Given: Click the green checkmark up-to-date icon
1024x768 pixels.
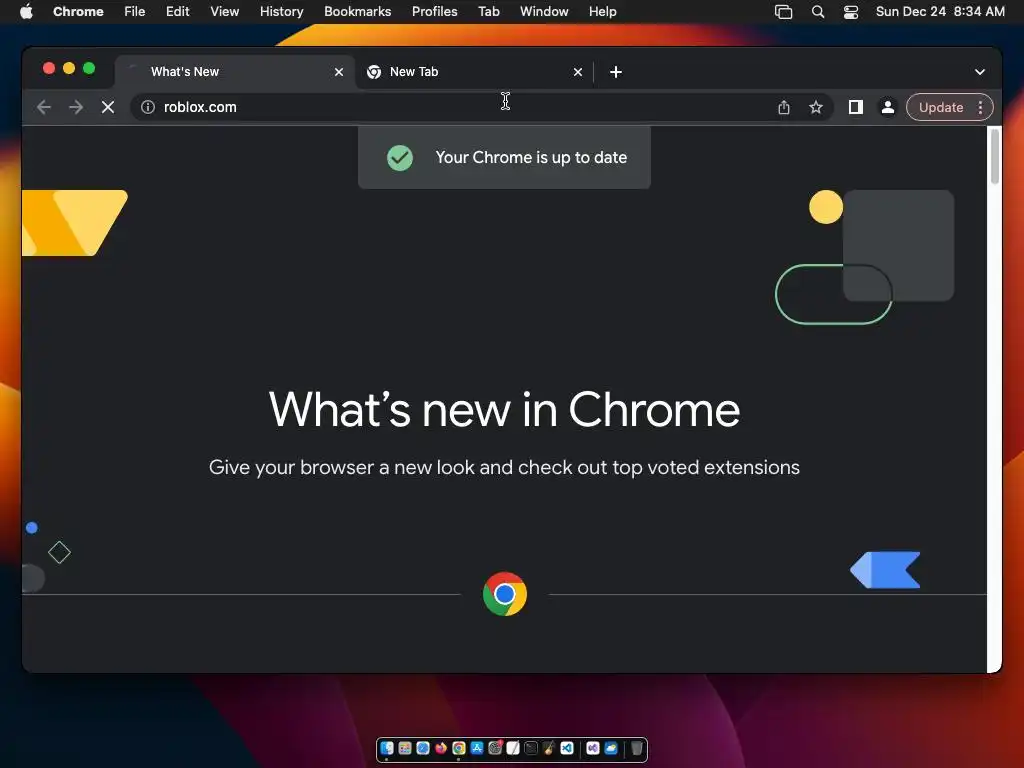Looking at the screenshot, I should point(400,157).
